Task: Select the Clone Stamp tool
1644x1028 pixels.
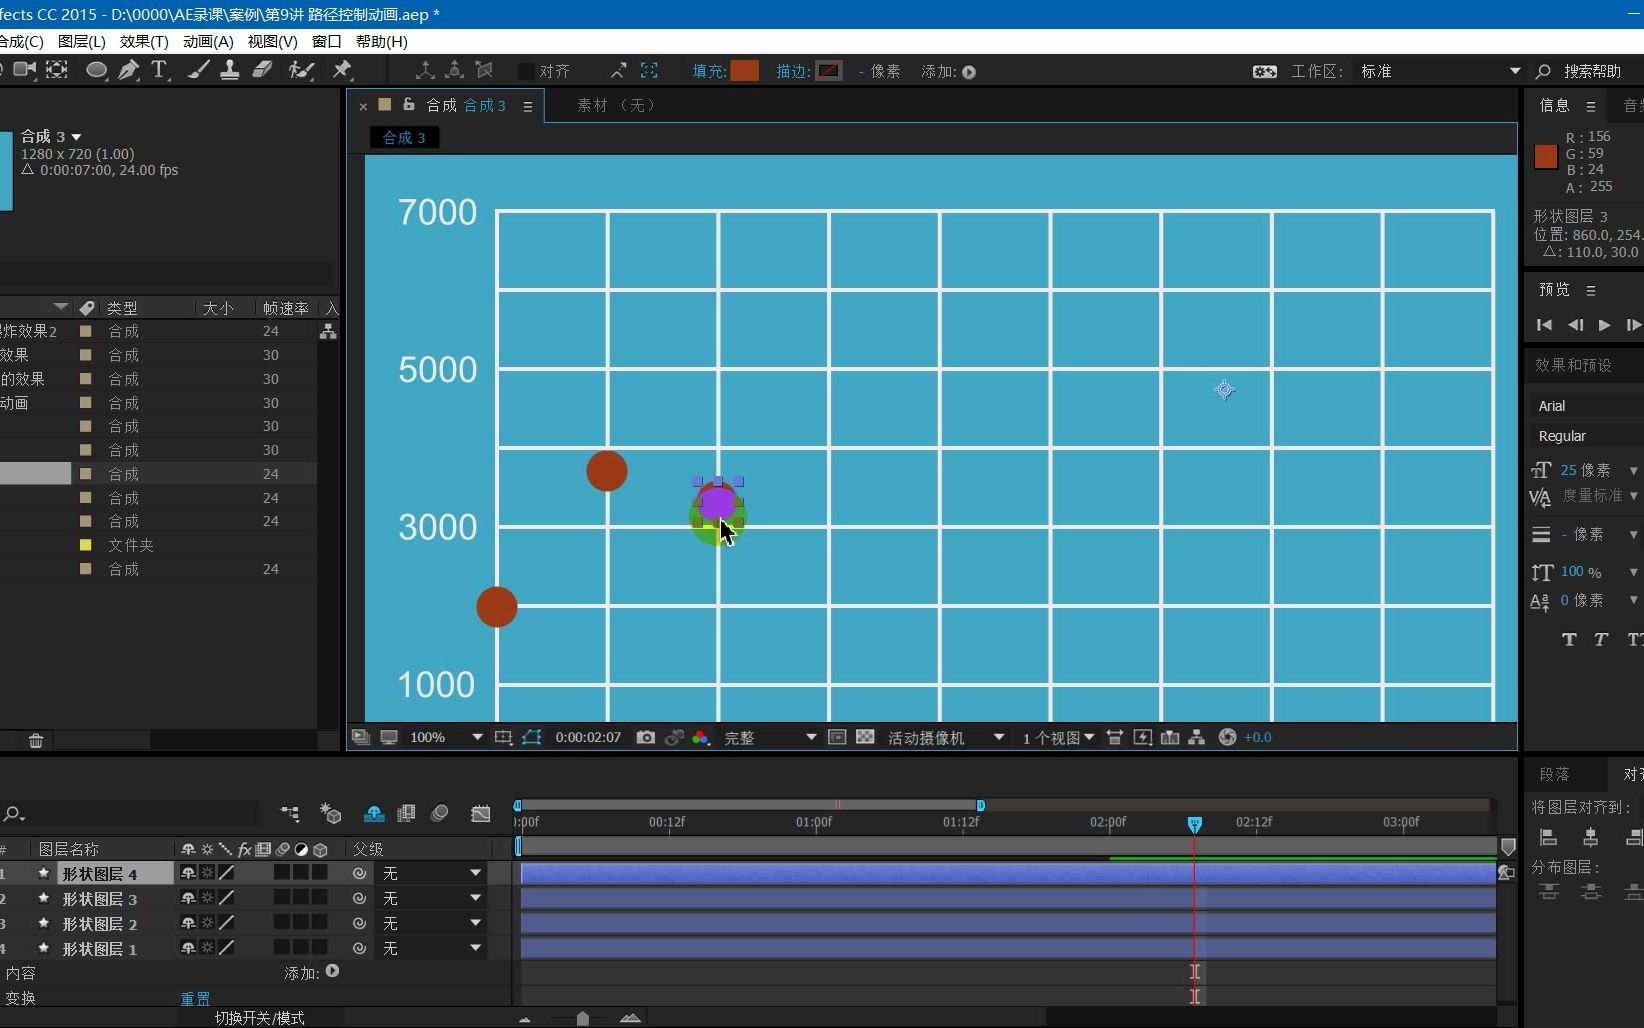Action: tap(230, 70)
